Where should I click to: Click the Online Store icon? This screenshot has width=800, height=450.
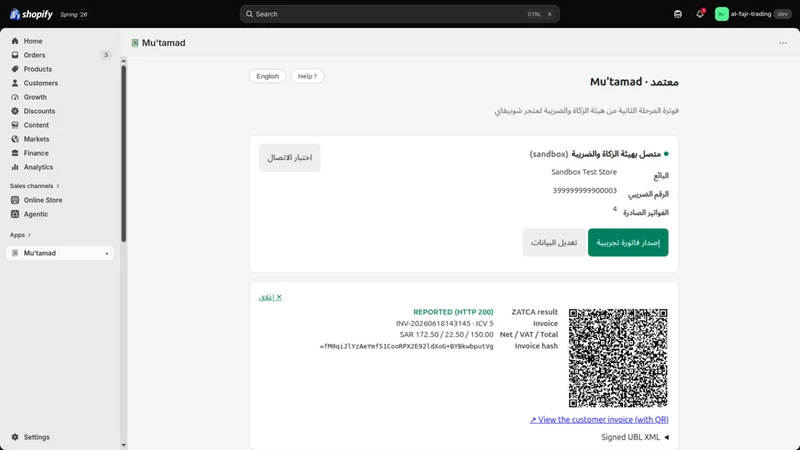[15, 200]
